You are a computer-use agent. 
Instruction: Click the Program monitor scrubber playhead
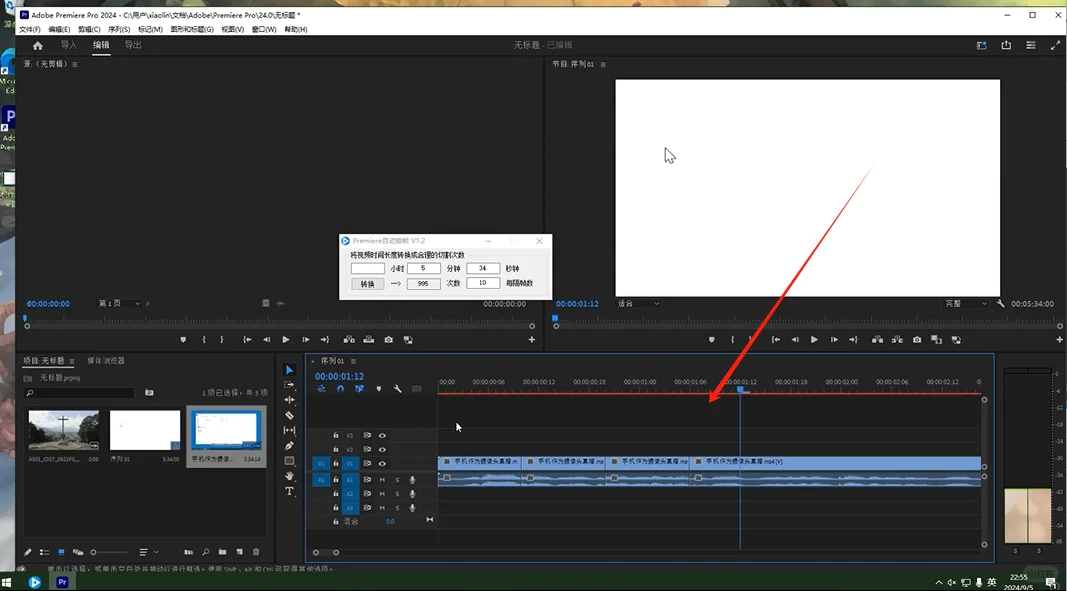tap(555, 318)
